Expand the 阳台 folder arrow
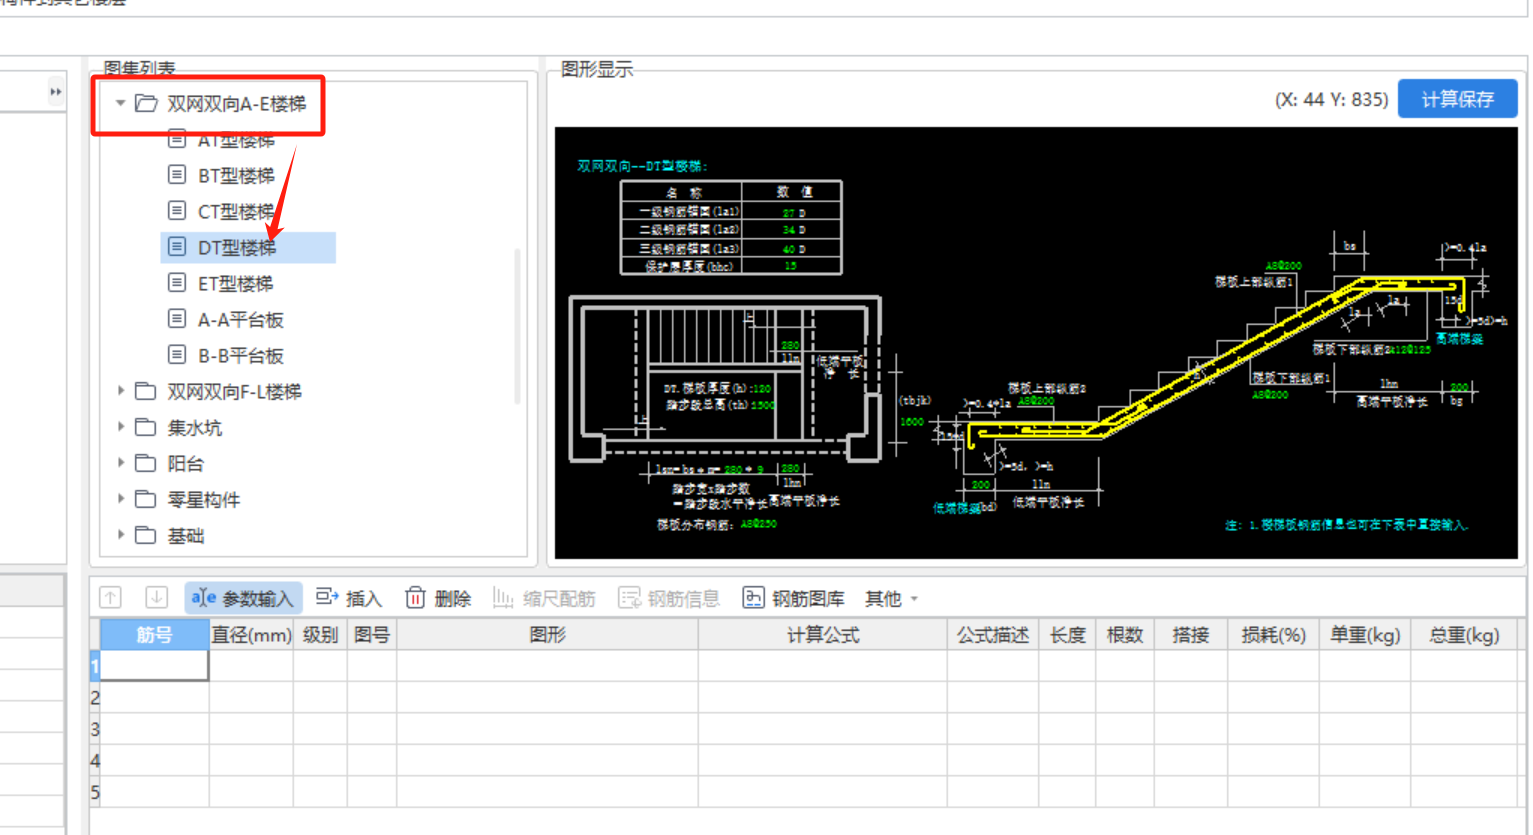The width and height of the screenshot is (1533, 835). coord(120,463)
